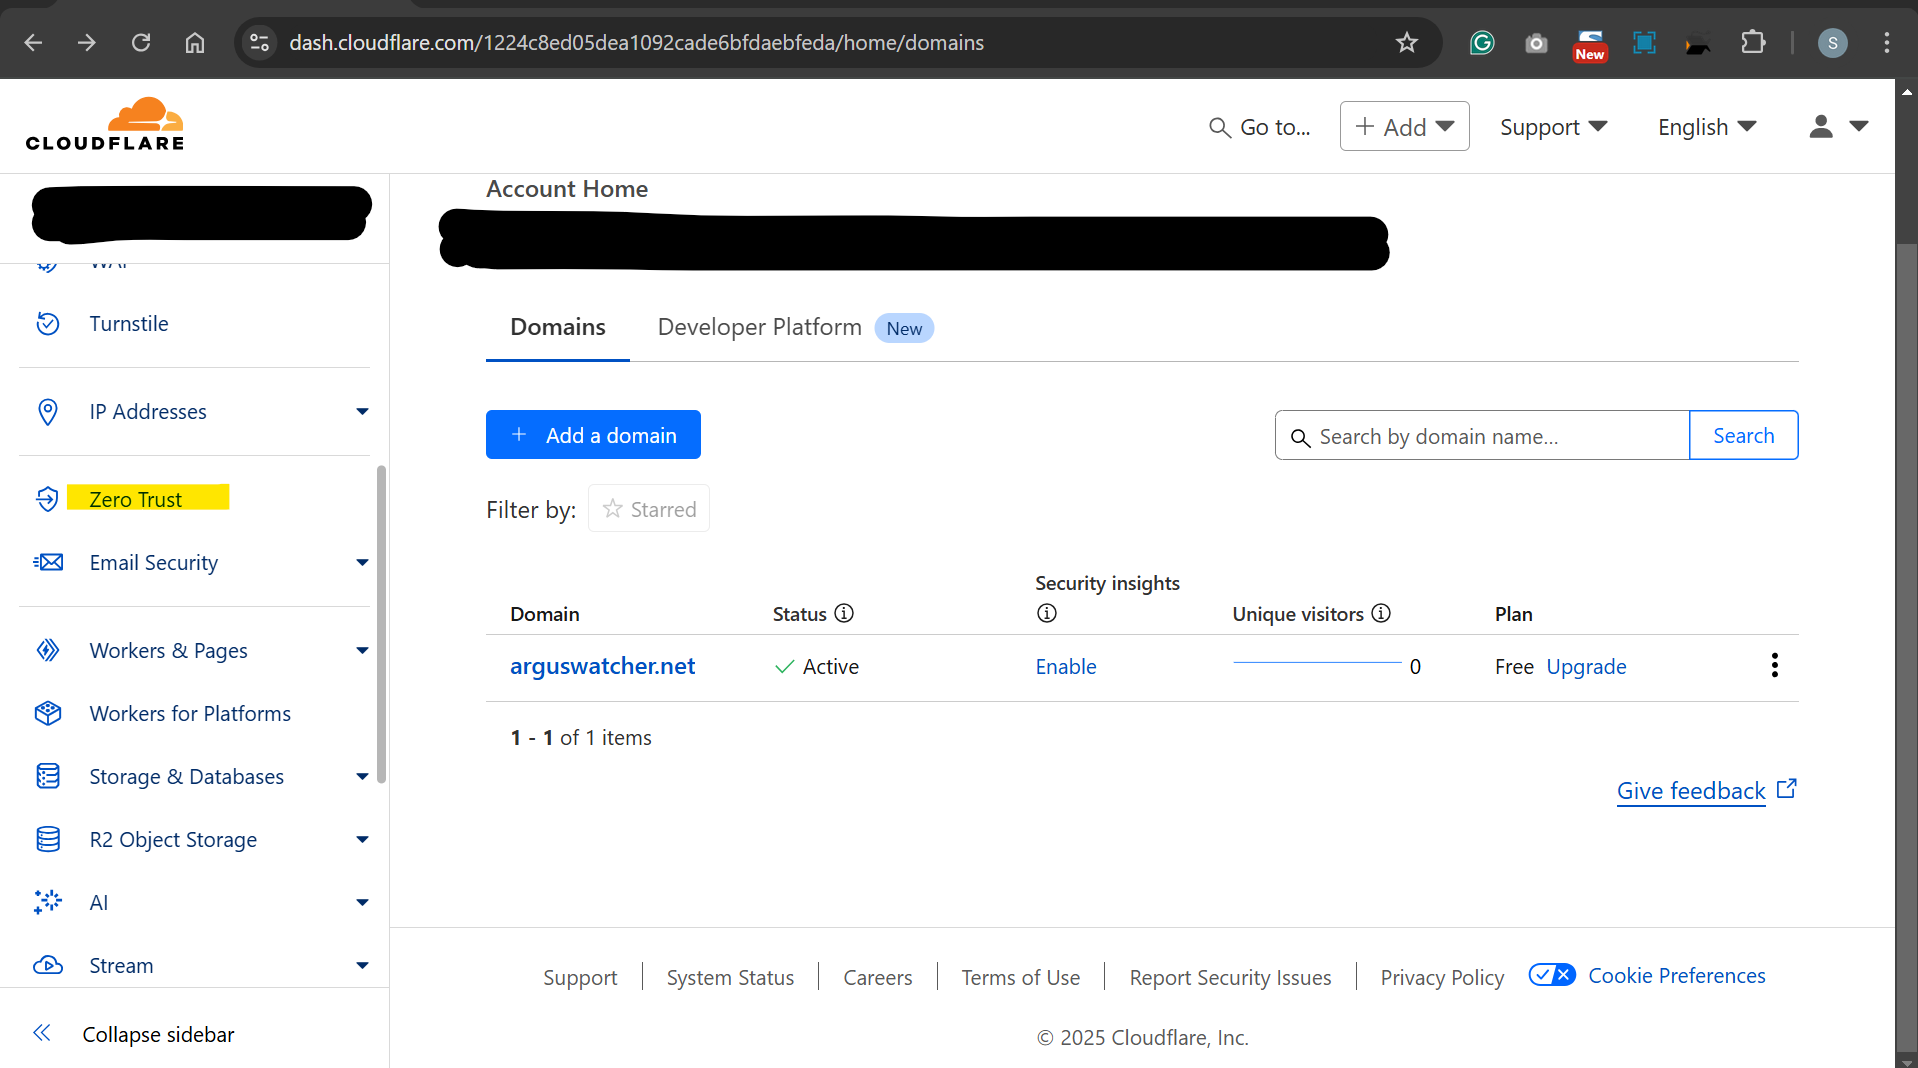Click the browser reload icon
The width and height of the screenshot is (1918, 1068).
[141, 42]
